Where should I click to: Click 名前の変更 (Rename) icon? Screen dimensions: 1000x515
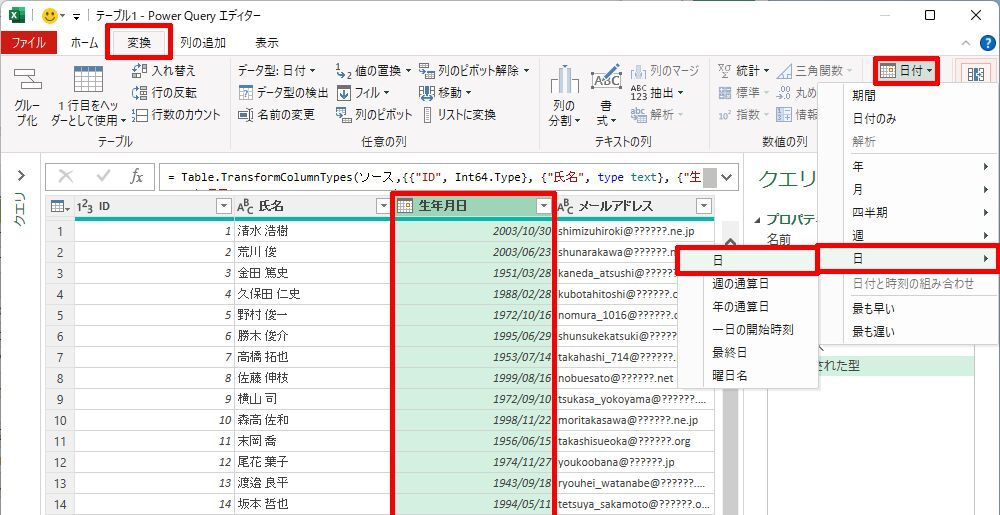pos(246,115)
